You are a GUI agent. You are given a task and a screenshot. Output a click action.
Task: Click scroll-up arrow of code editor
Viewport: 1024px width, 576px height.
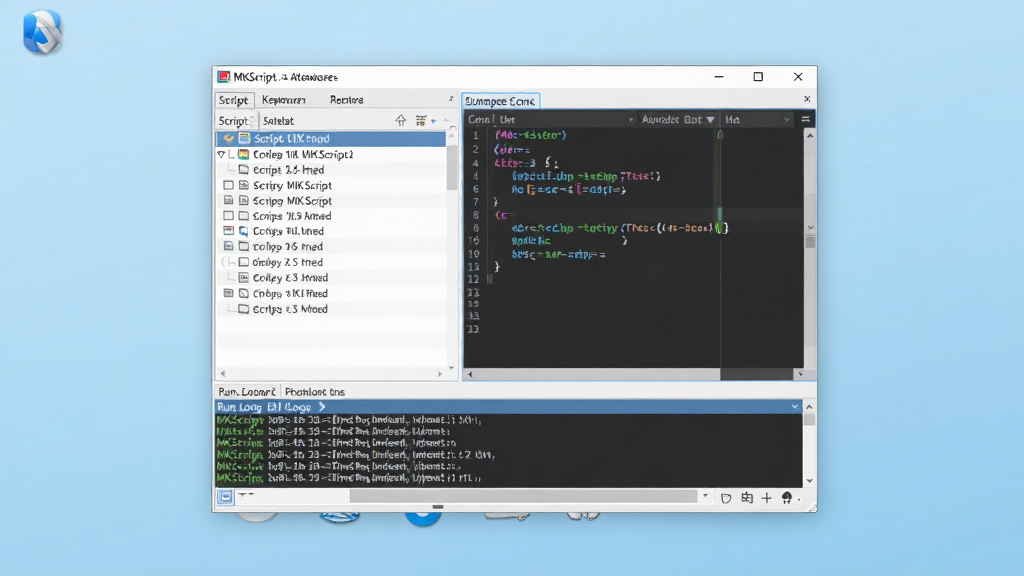tap(810, 136)
